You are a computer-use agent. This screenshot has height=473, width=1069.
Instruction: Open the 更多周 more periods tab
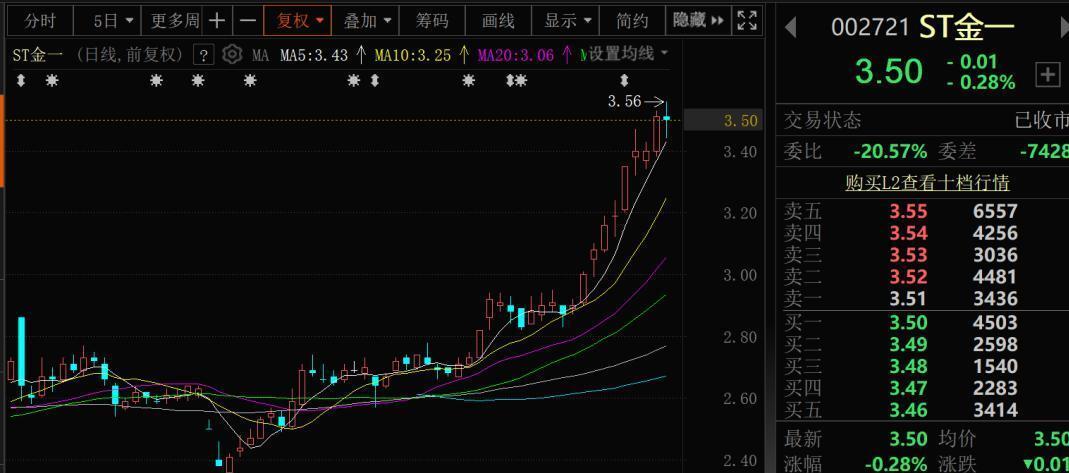click(x=174, y=20)
